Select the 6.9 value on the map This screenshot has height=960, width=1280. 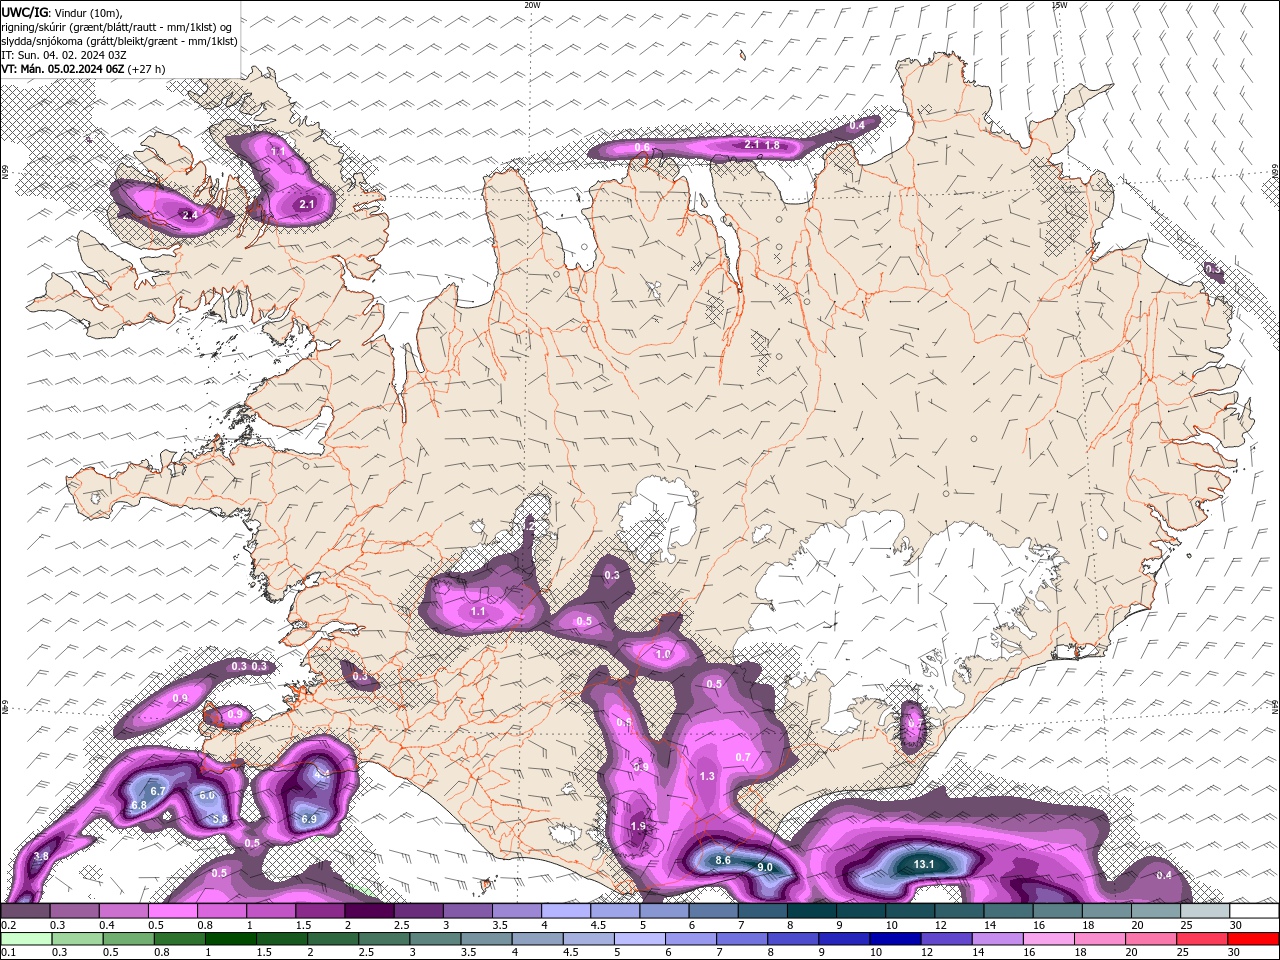pyautogui.click(x=309, y=819)
